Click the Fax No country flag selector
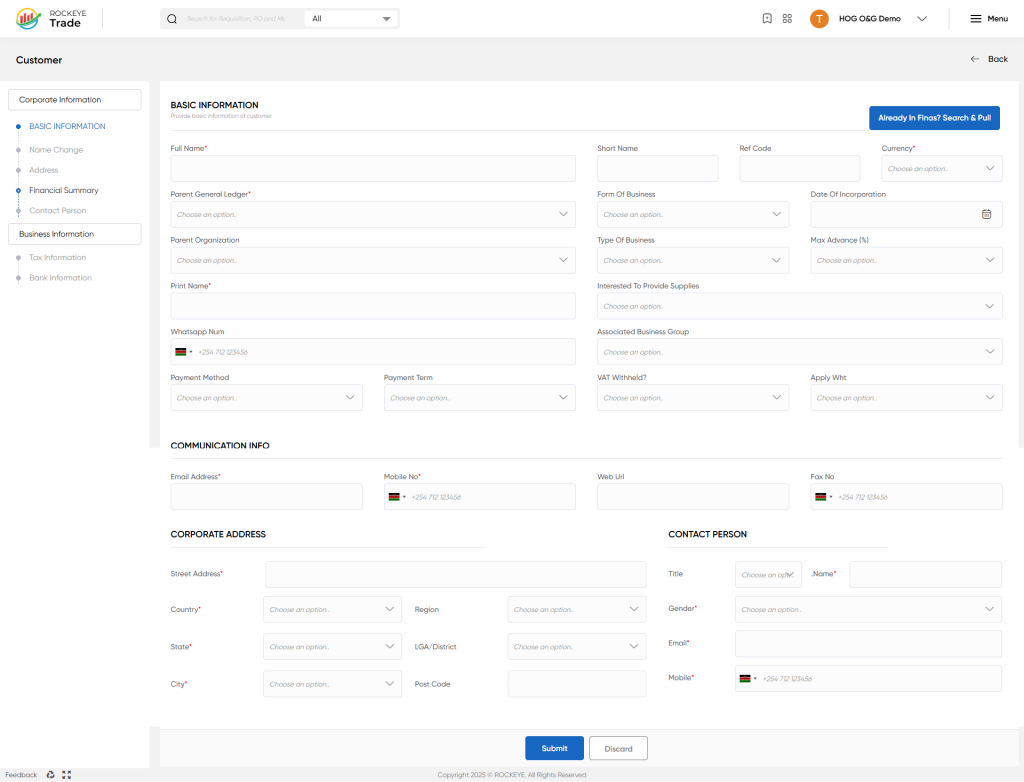Screen dimensions: 1024x782 824,497
